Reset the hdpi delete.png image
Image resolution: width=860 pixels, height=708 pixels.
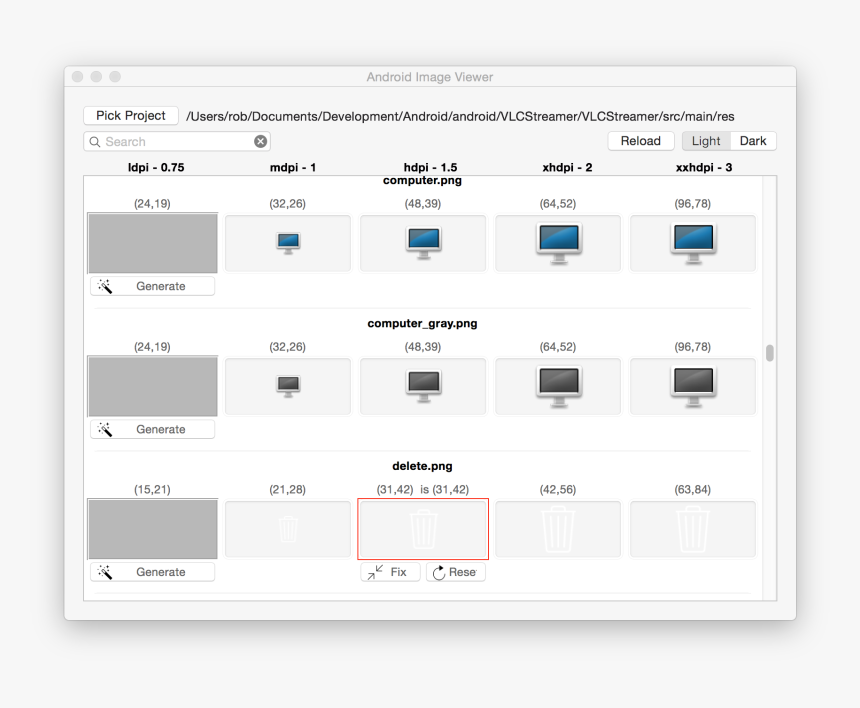[x=456, y=572]
